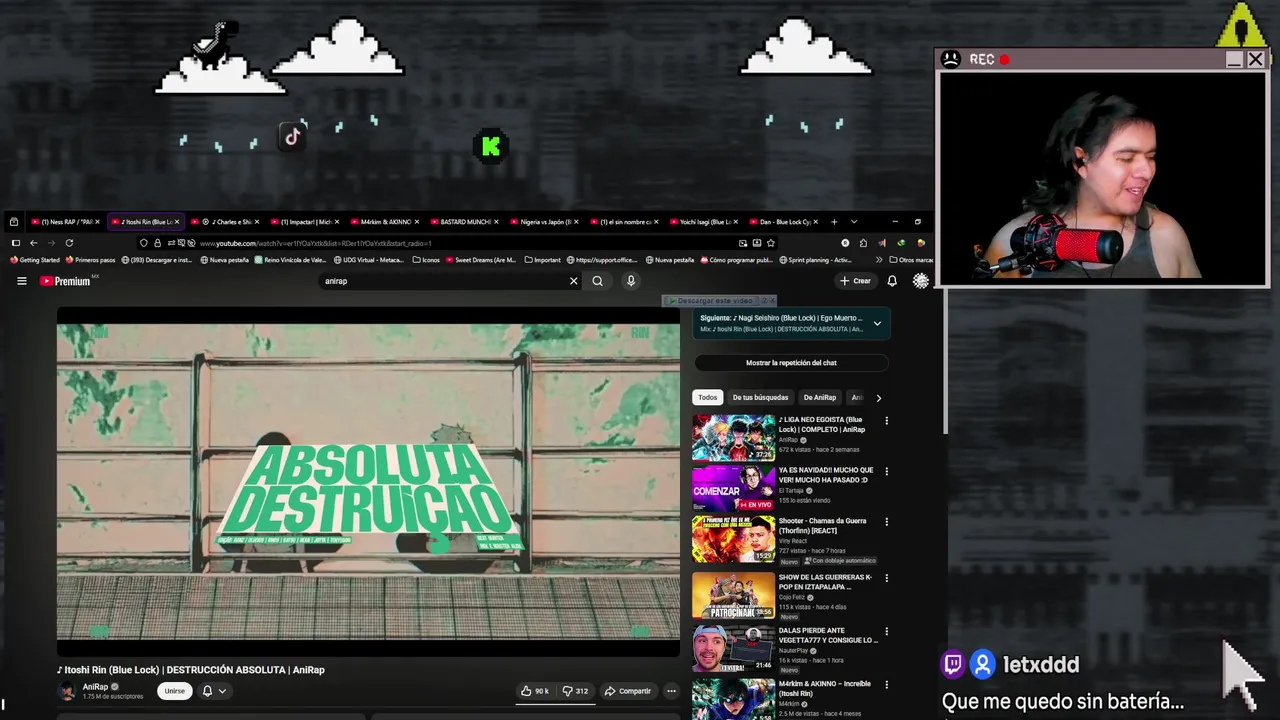Click the 'Unirse' join button
Viewport: 1280px width, 720px height.
(174, 691)
